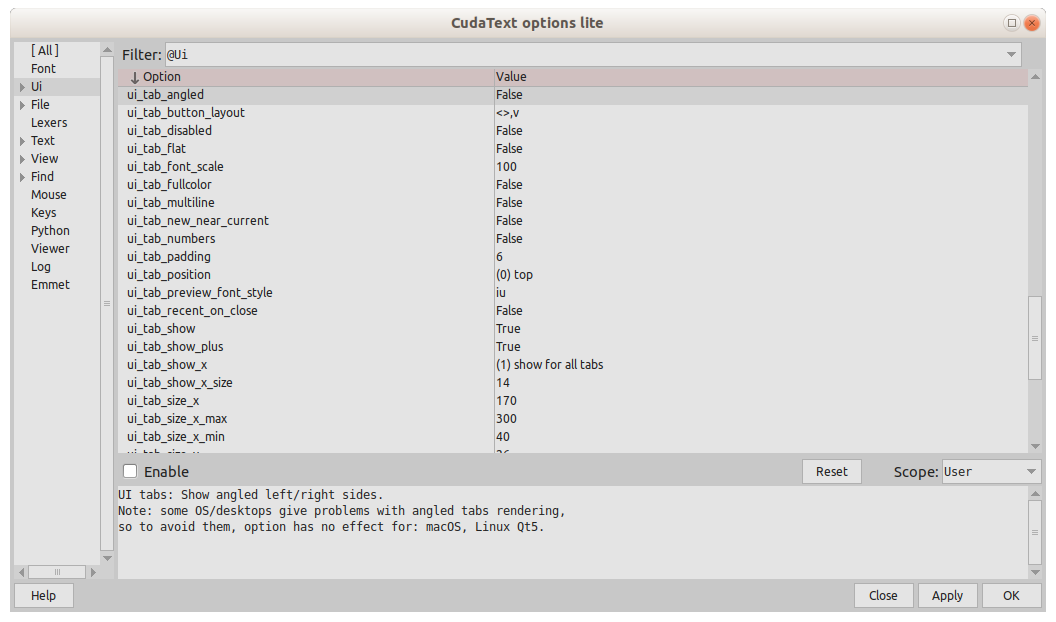1056x622 pixels.
Task: Select the ui_tab_fullcolor option
Action: click(x=169, y=184)
